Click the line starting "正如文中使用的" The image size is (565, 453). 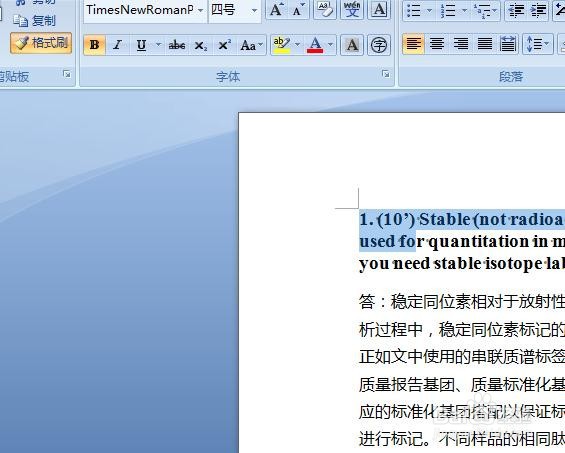462,356
